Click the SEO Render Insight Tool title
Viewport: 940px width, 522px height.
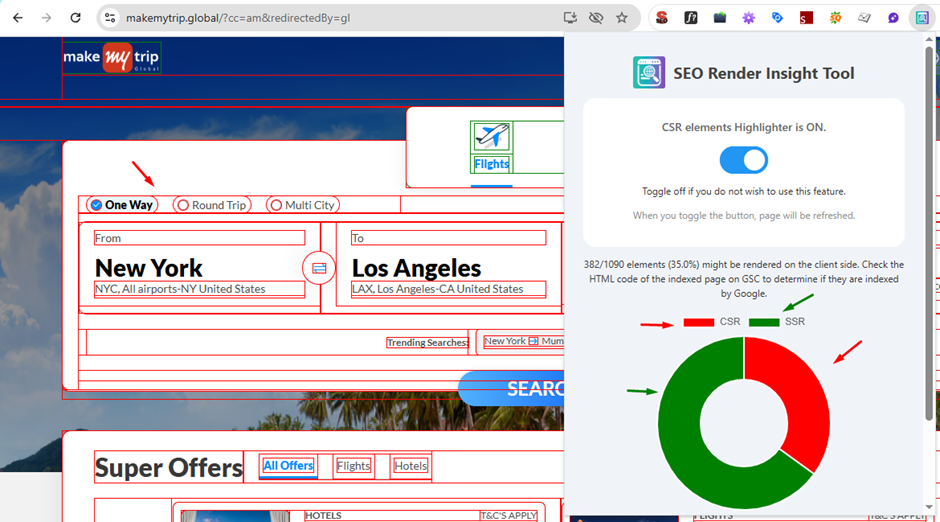764,73
